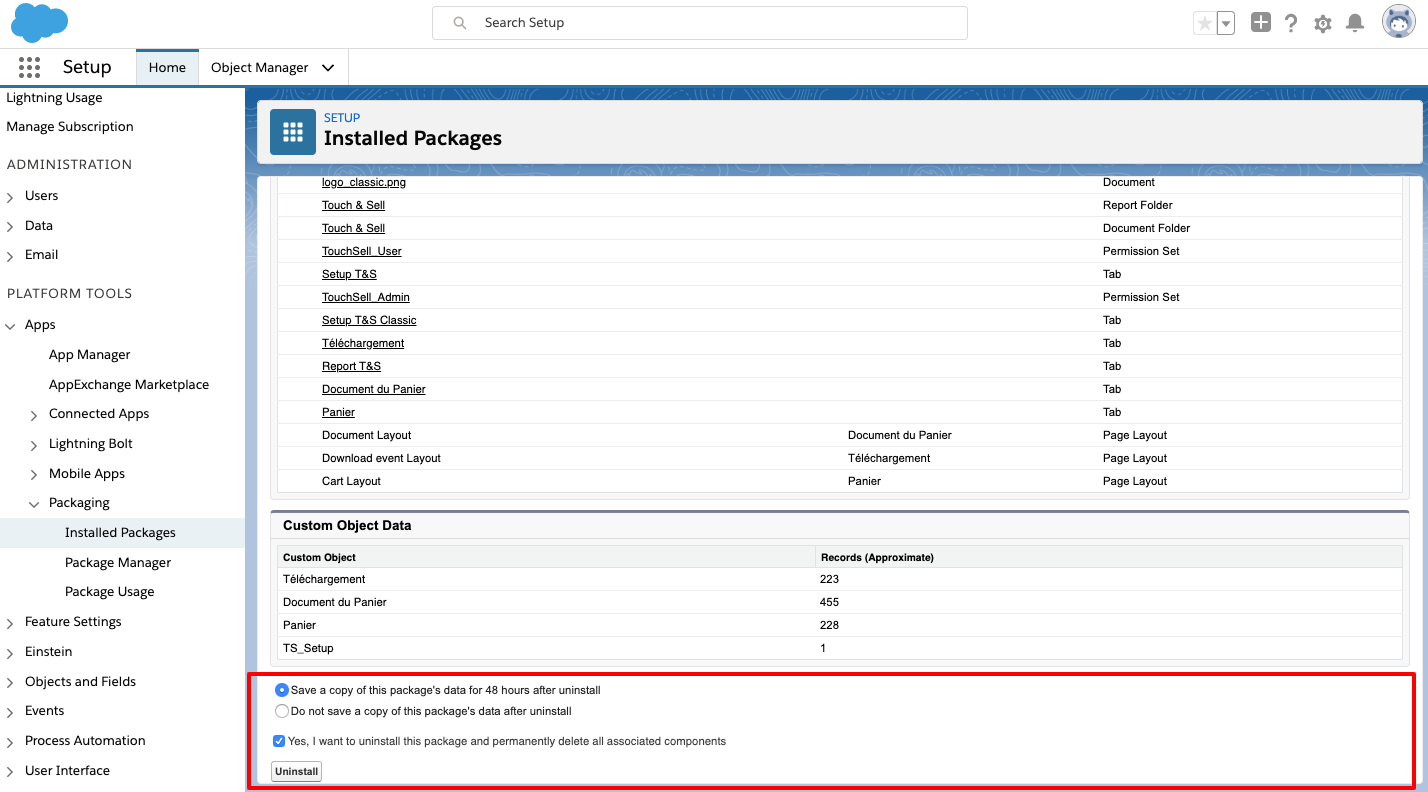Open the Object Manager tab dropdown chevron
The width and height of the screenshot is (1428, 792).
pyautogui.click(x=328, y=68)
